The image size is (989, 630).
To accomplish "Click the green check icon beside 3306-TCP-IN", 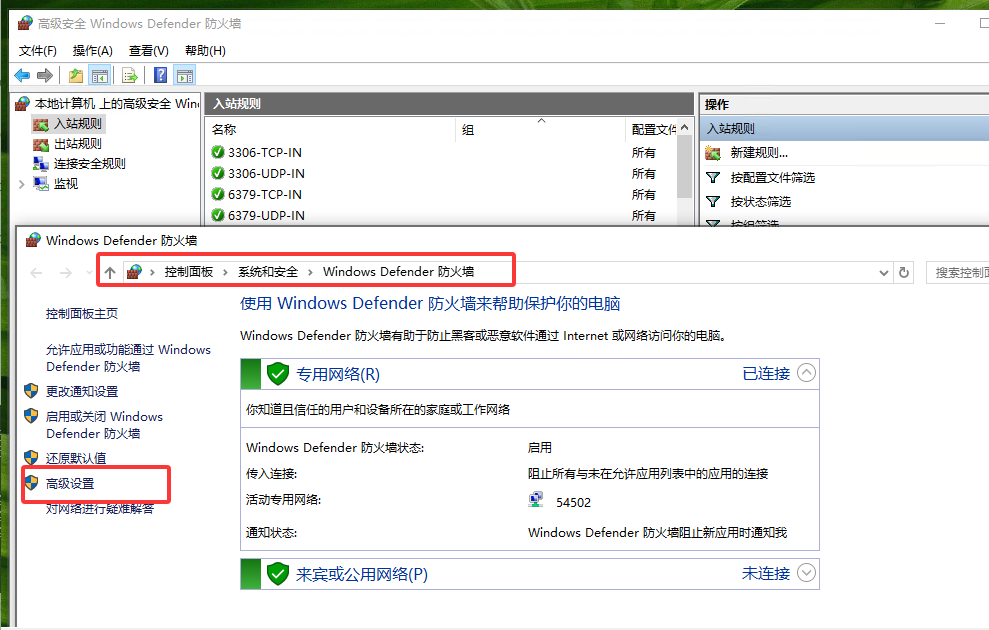I will (x=218, y=152).
